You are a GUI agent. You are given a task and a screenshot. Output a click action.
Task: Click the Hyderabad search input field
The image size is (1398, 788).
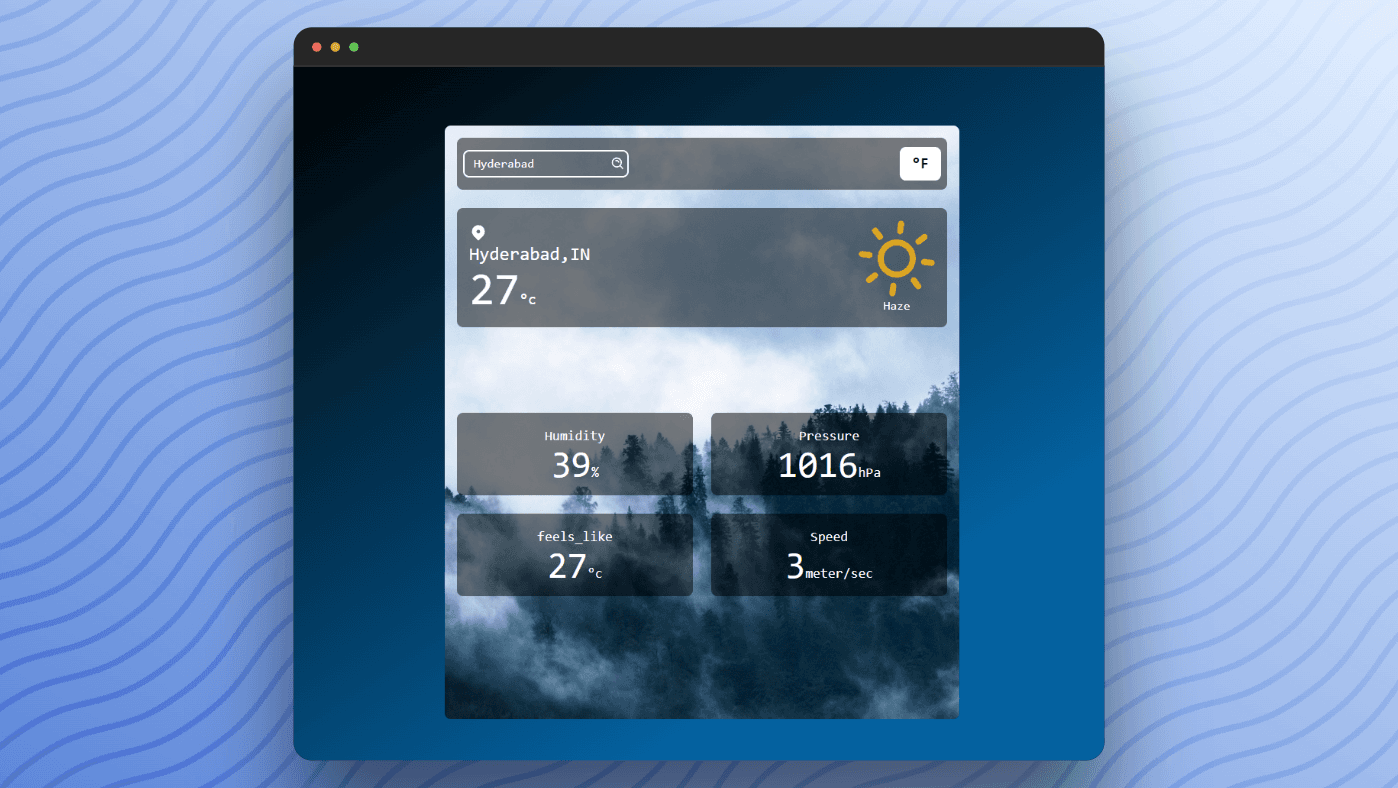(540, 163)
